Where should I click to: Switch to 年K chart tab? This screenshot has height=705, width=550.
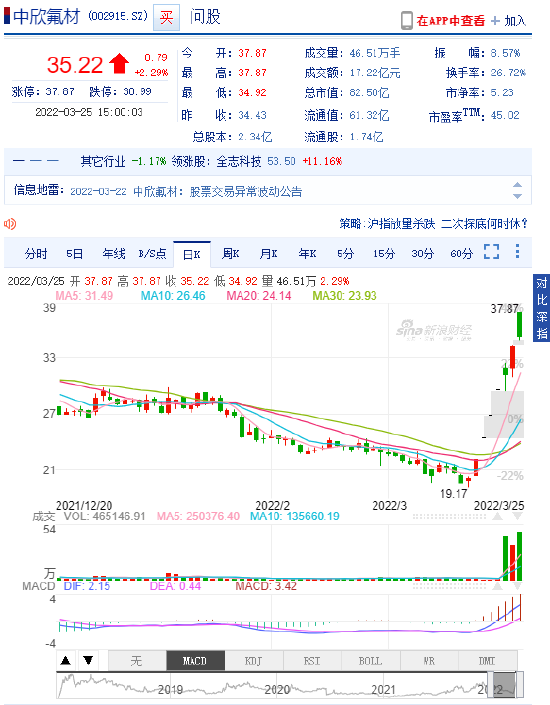coord(307,254)
